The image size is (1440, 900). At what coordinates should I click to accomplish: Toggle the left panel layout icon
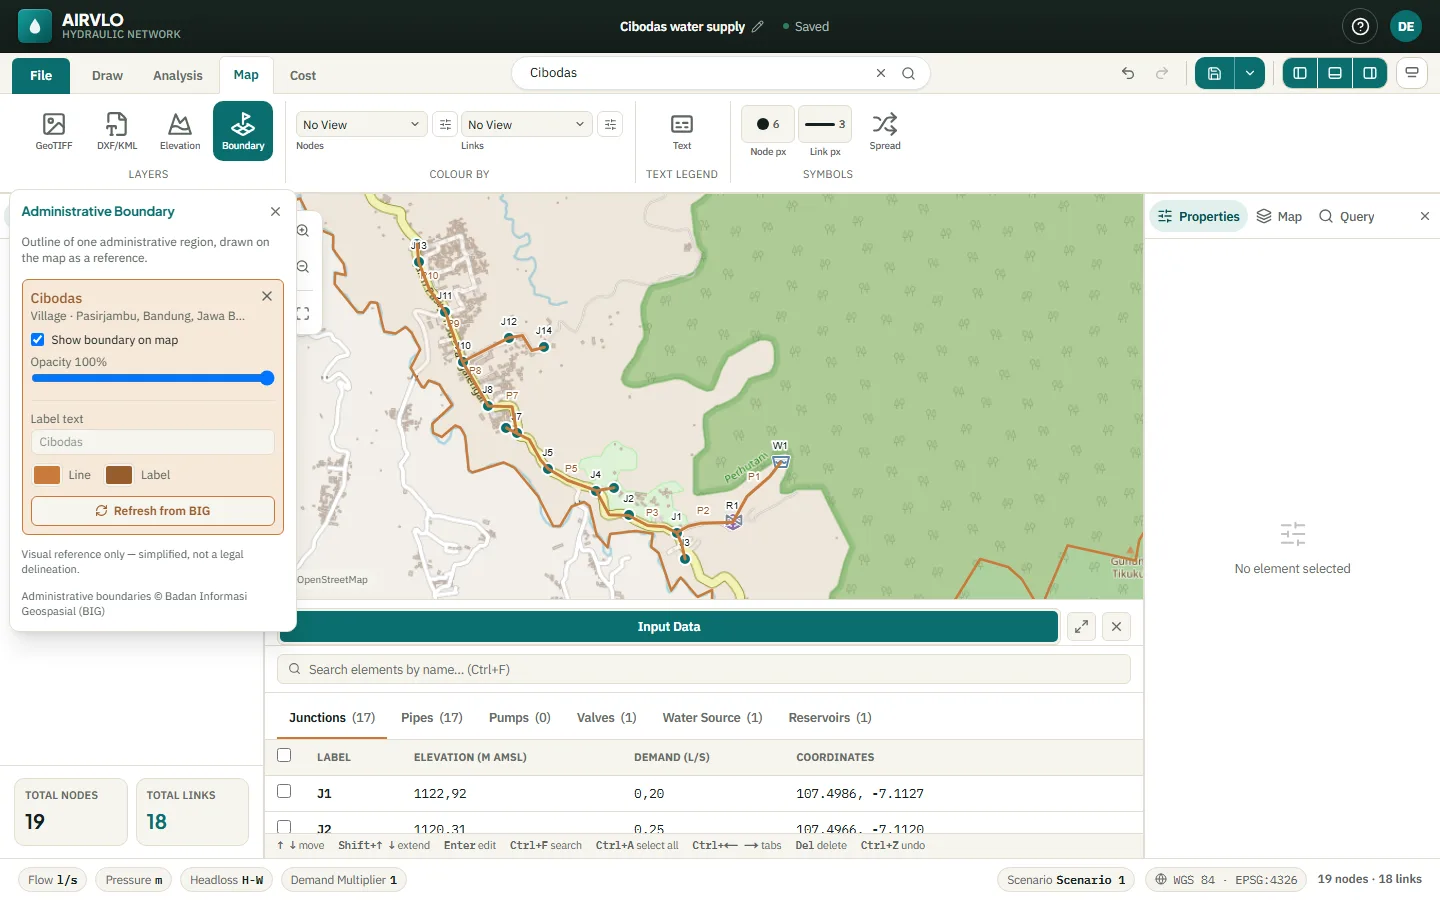coord(1300,73)
